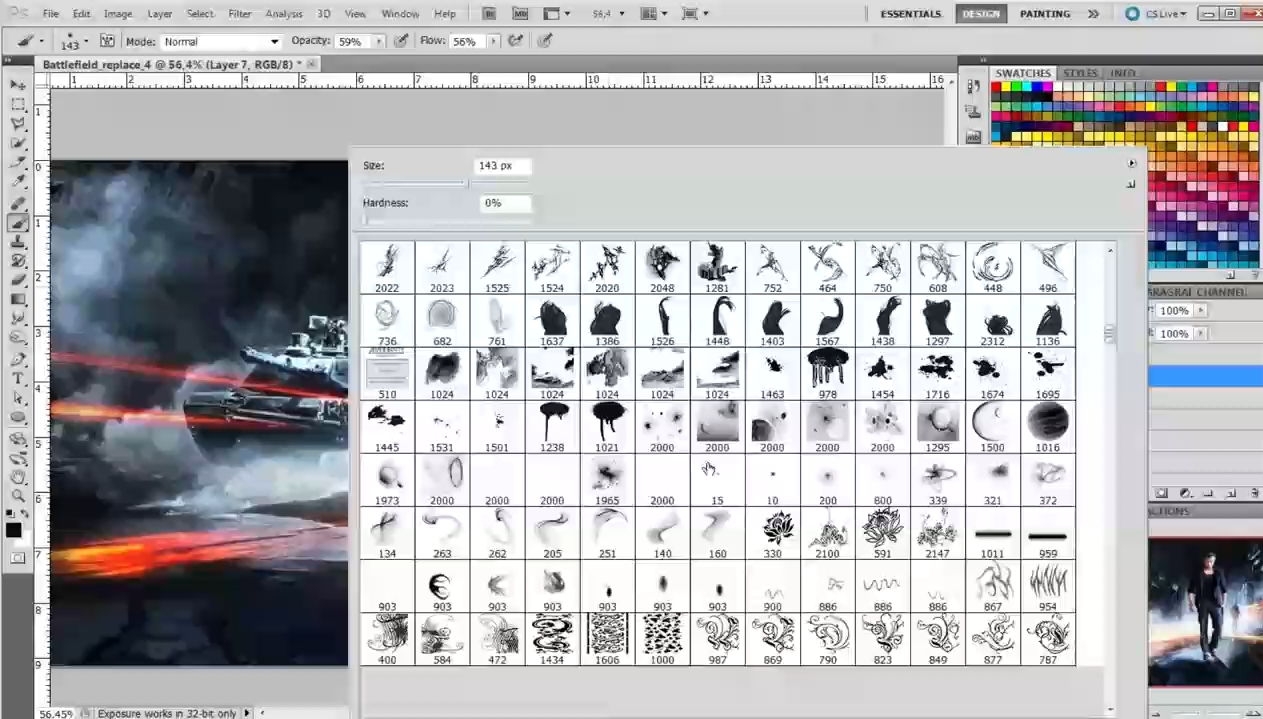Select the Path Selection tool

click(x=18, y=398)
